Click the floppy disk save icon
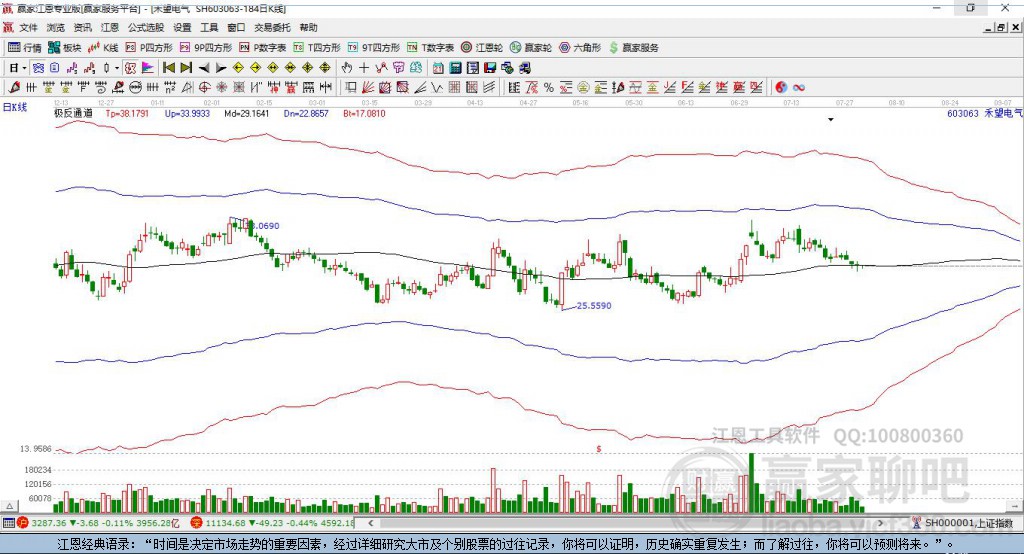 coord(490,68)
